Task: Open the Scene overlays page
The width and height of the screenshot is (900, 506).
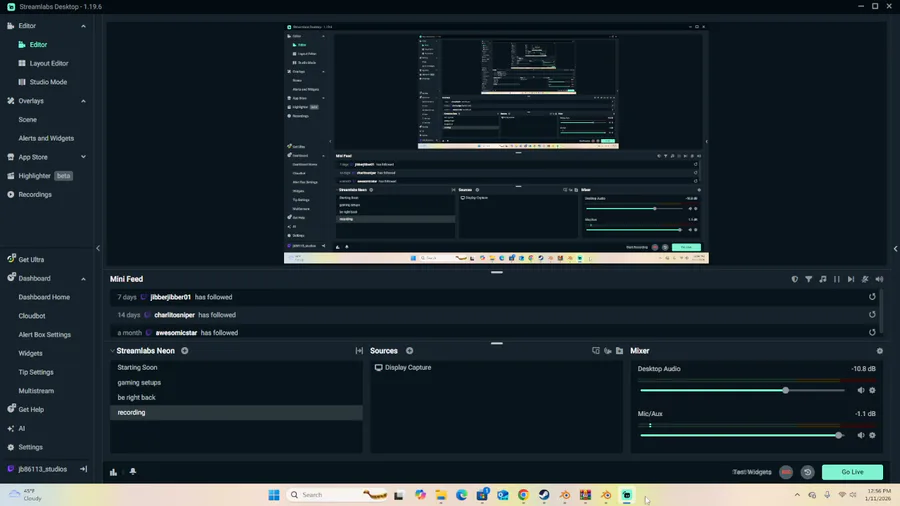Action: click(x=28, y=120)
